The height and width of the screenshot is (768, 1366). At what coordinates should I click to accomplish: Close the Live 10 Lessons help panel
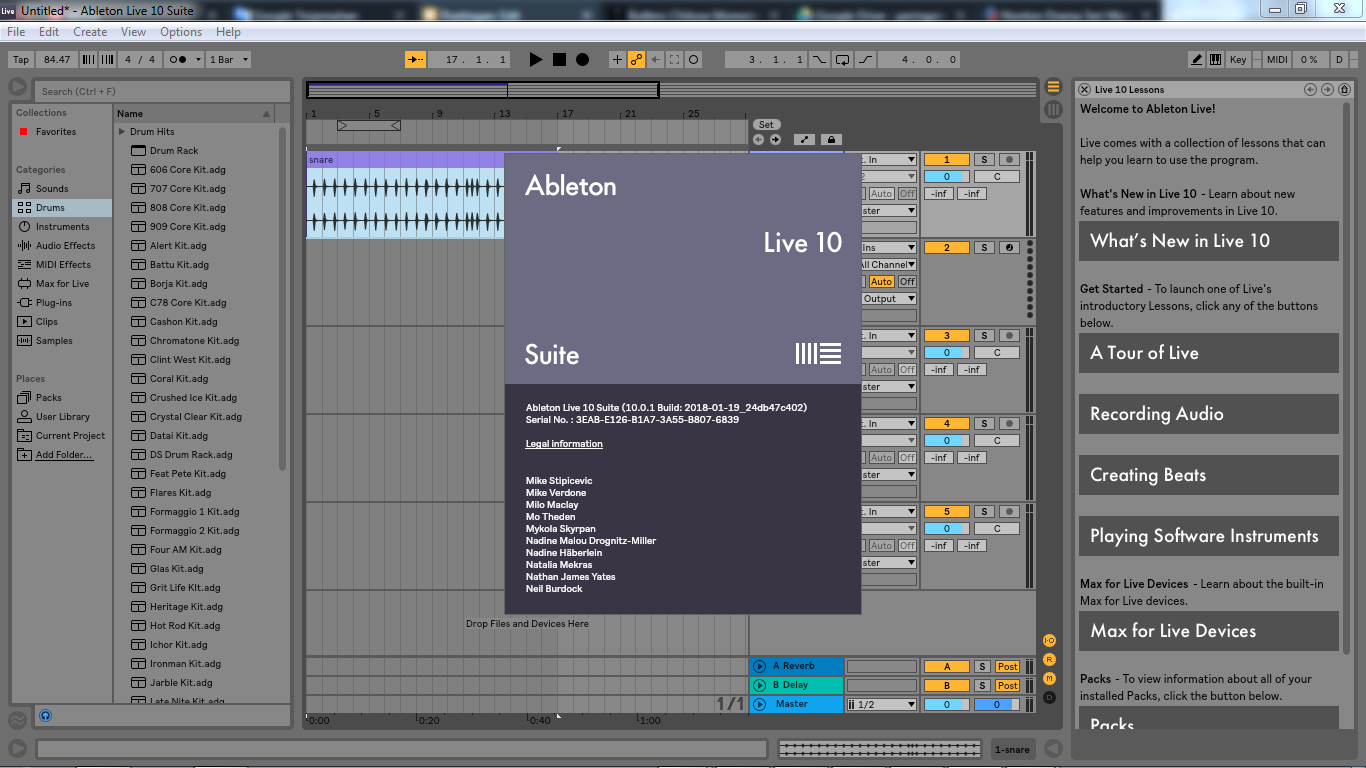pyautogui.click(x=1084, y=90)
